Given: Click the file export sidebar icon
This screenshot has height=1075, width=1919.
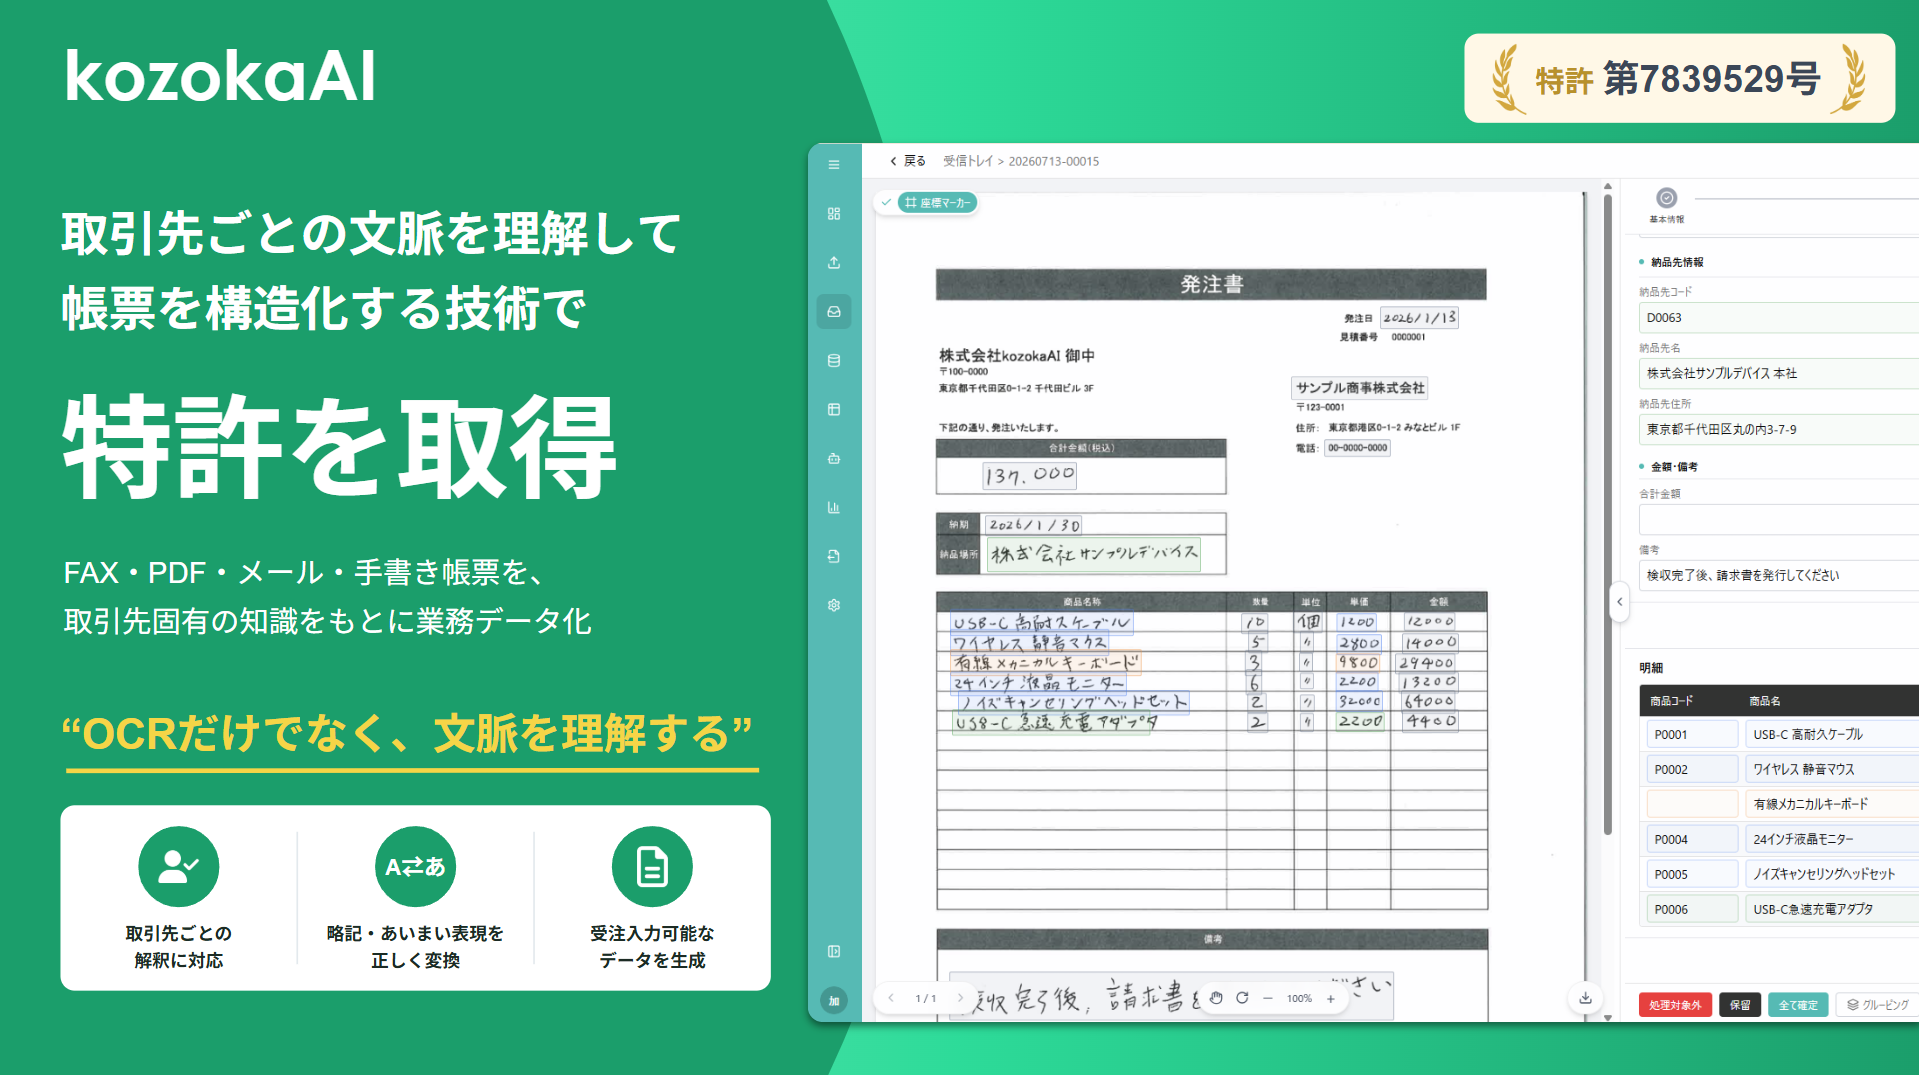Looking at the screenshot, I should pyautogui.click(x=834, y=557).
